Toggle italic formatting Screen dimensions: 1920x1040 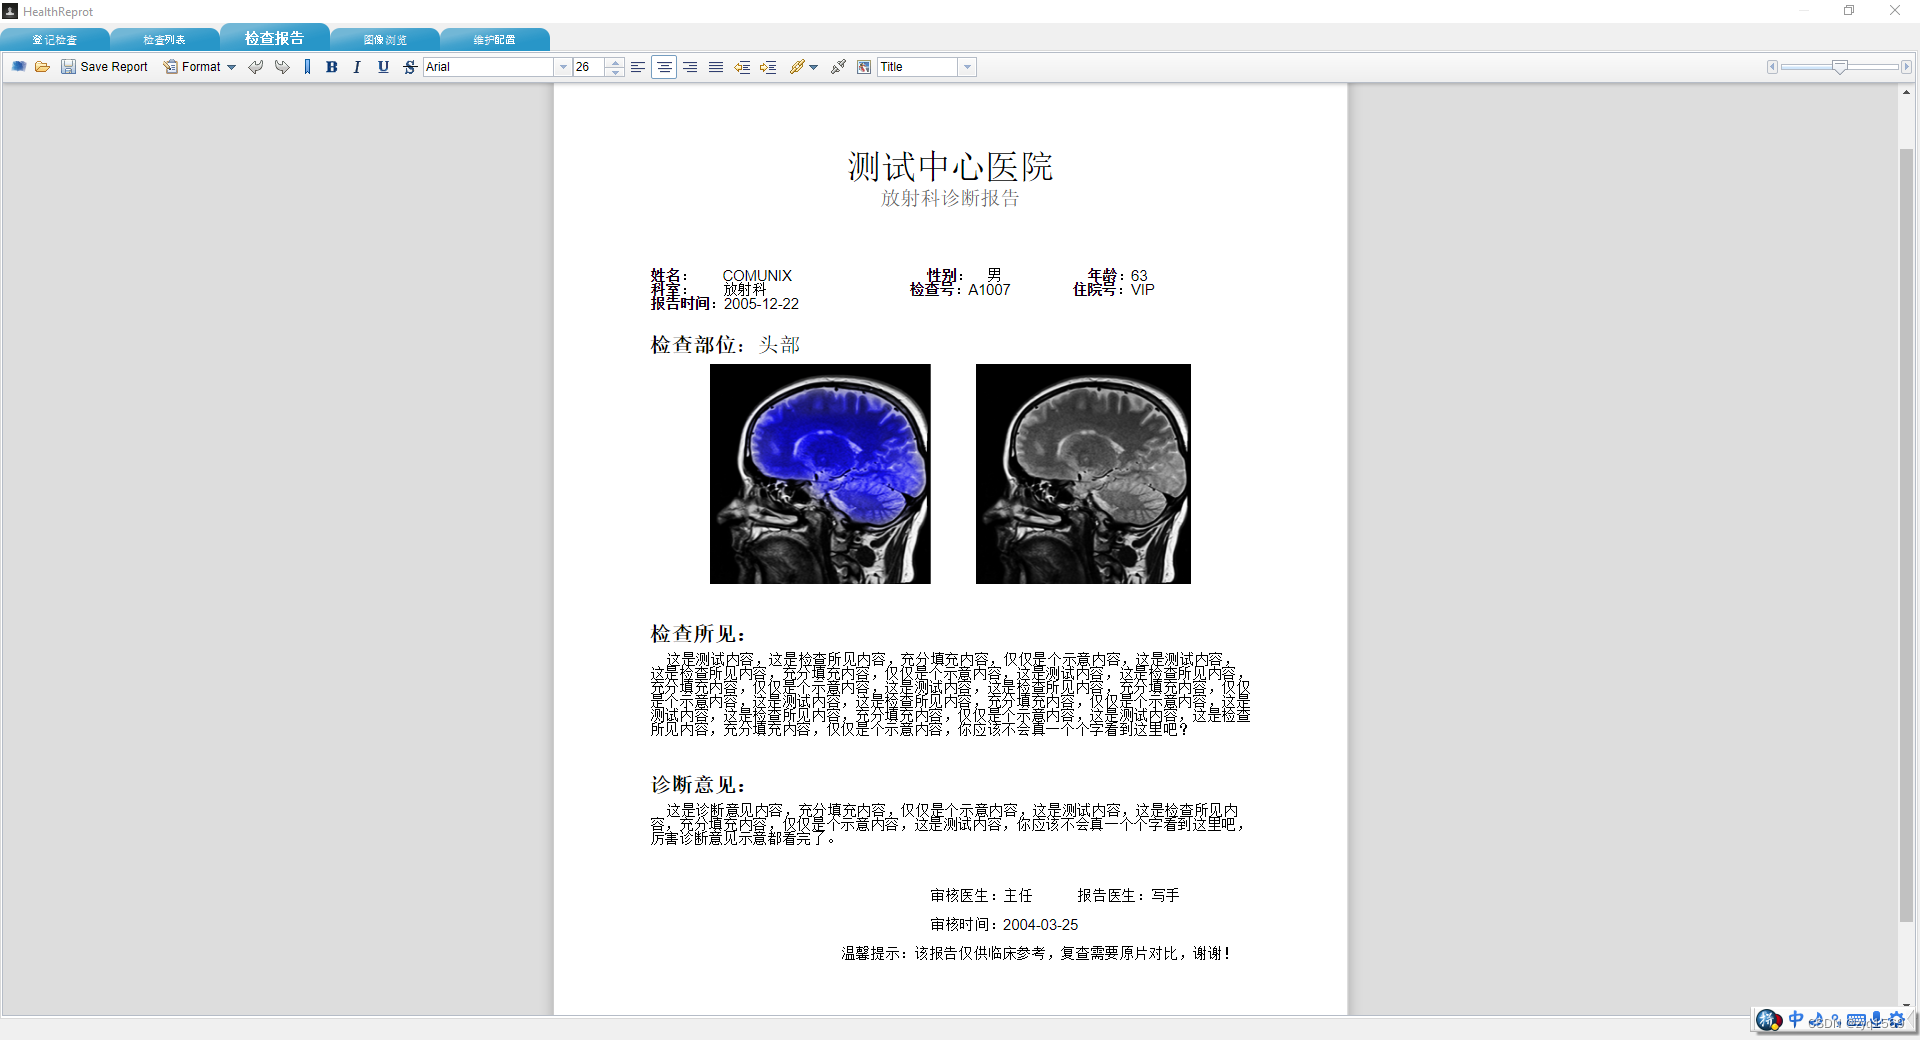click(x=357, y=66)
